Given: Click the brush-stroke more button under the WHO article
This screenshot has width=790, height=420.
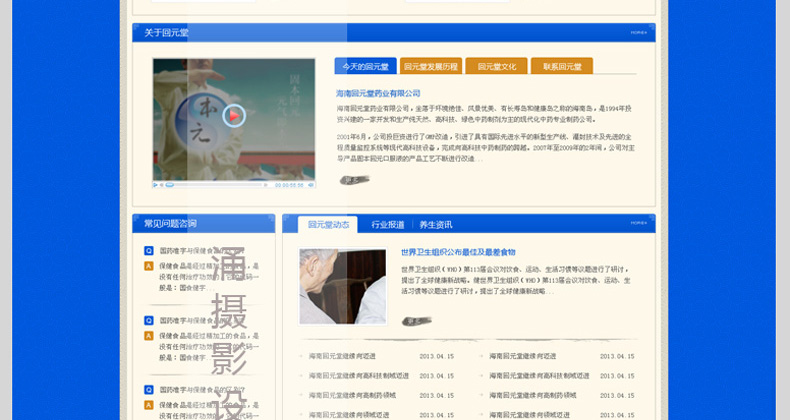Looking at the screenshot, I should tap(417, 321).
